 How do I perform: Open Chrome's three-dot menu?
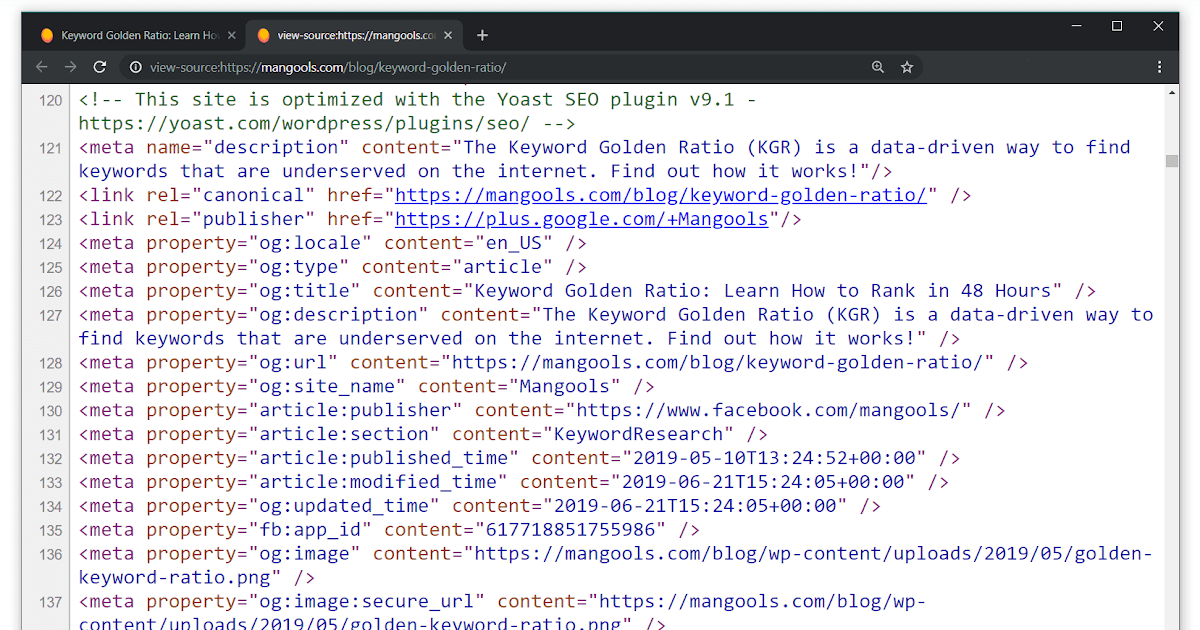tap(1160, 67)
